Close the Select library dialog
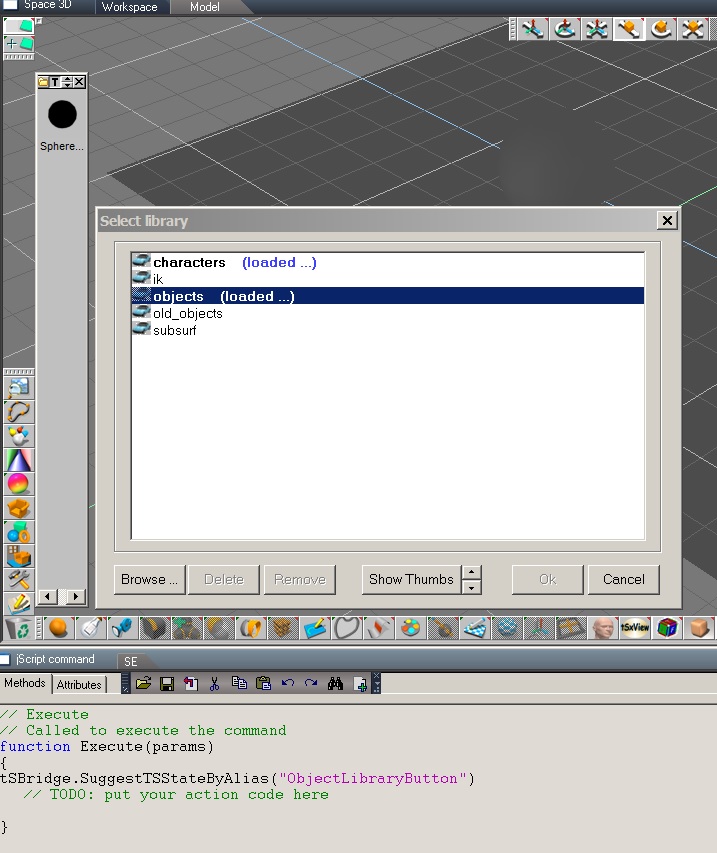Screen dimensions: 717x853 pyautogui.click(x=667, y=220)
